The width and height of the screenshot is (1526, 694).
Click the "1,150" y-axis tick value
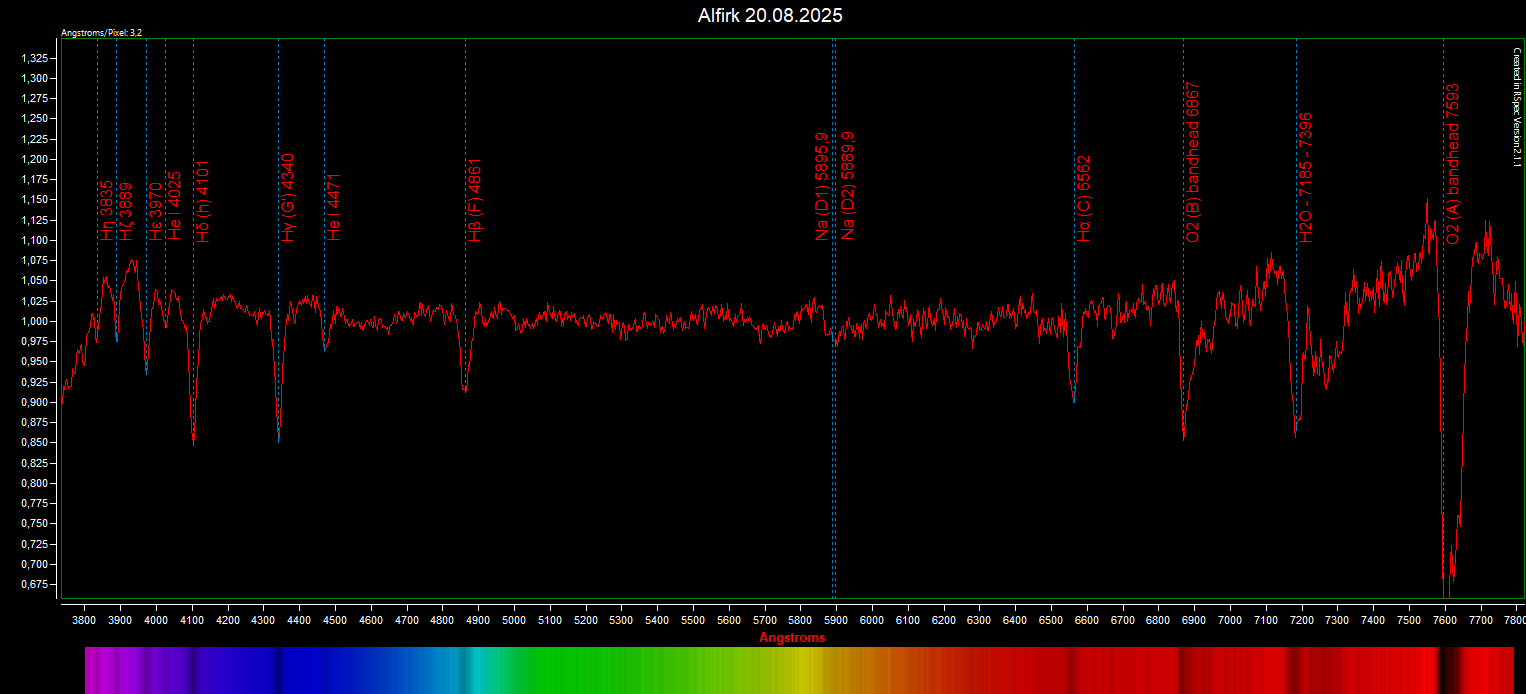pos(34,200)
